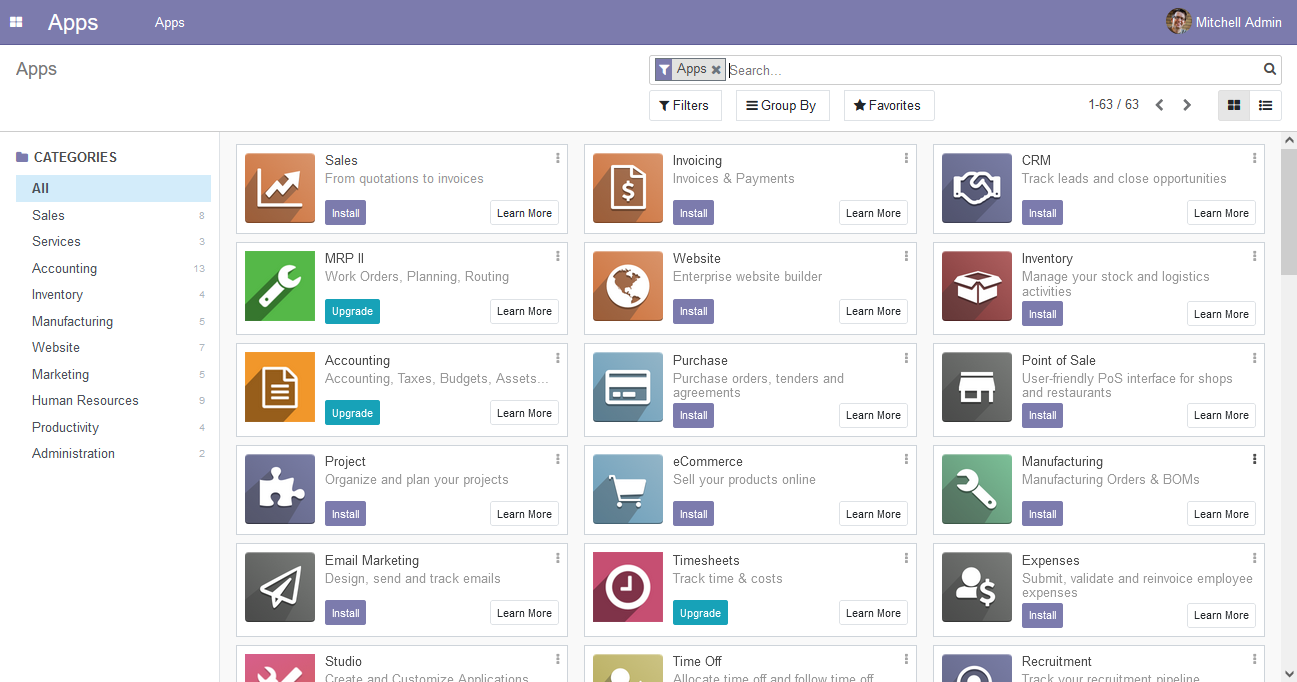
Task: Click the record pager 1-63 / 63
Action: [x=1113, y=104]
